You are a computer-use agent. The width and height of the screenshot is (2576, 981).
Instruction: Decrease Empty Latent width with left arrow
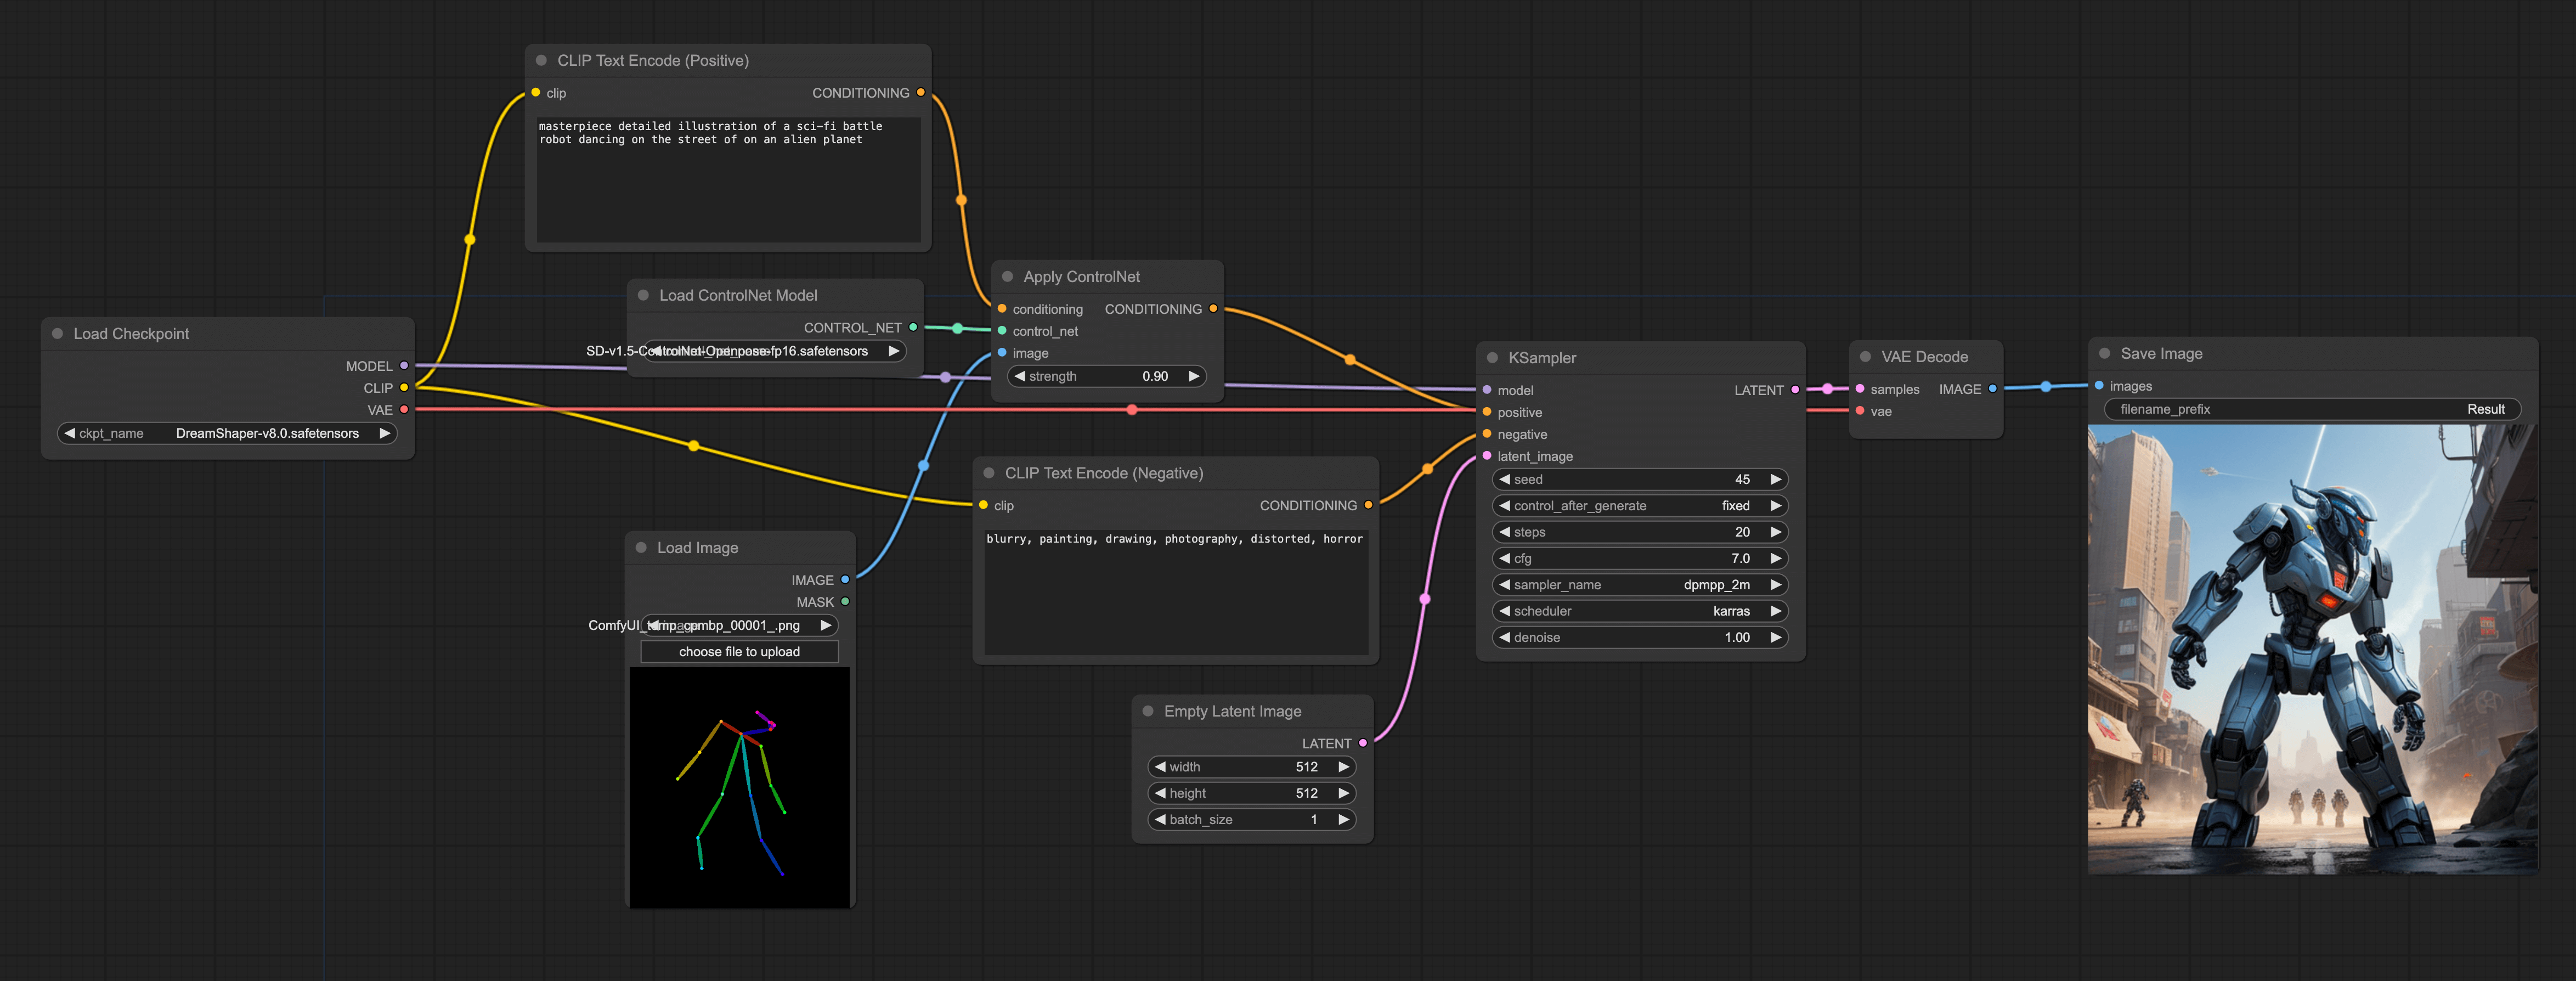[1160, 767]
